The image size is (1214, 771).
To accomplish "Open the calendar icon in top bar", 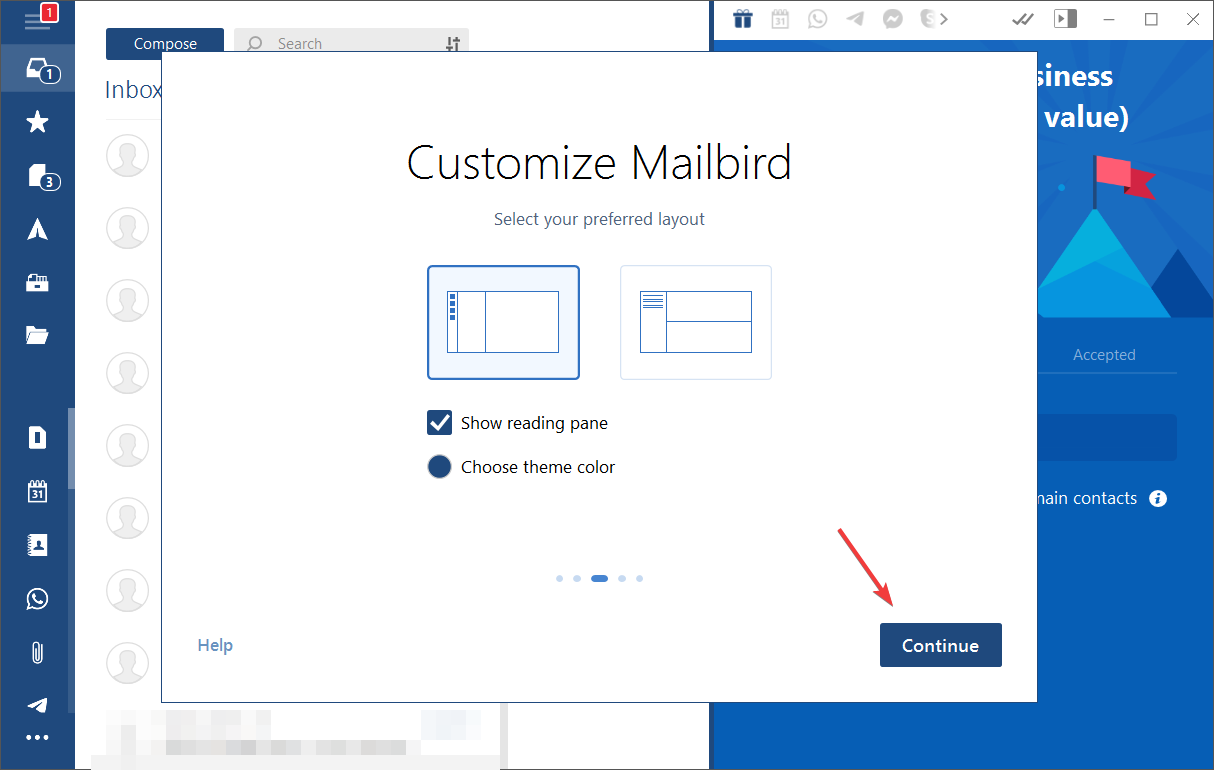I will (780, 18).
